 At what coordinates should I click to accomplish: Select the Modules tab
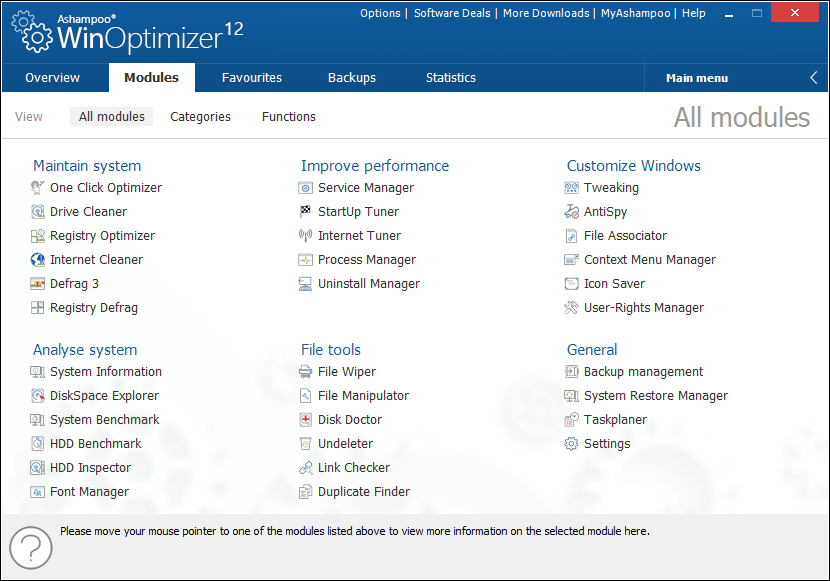[151, 78]
